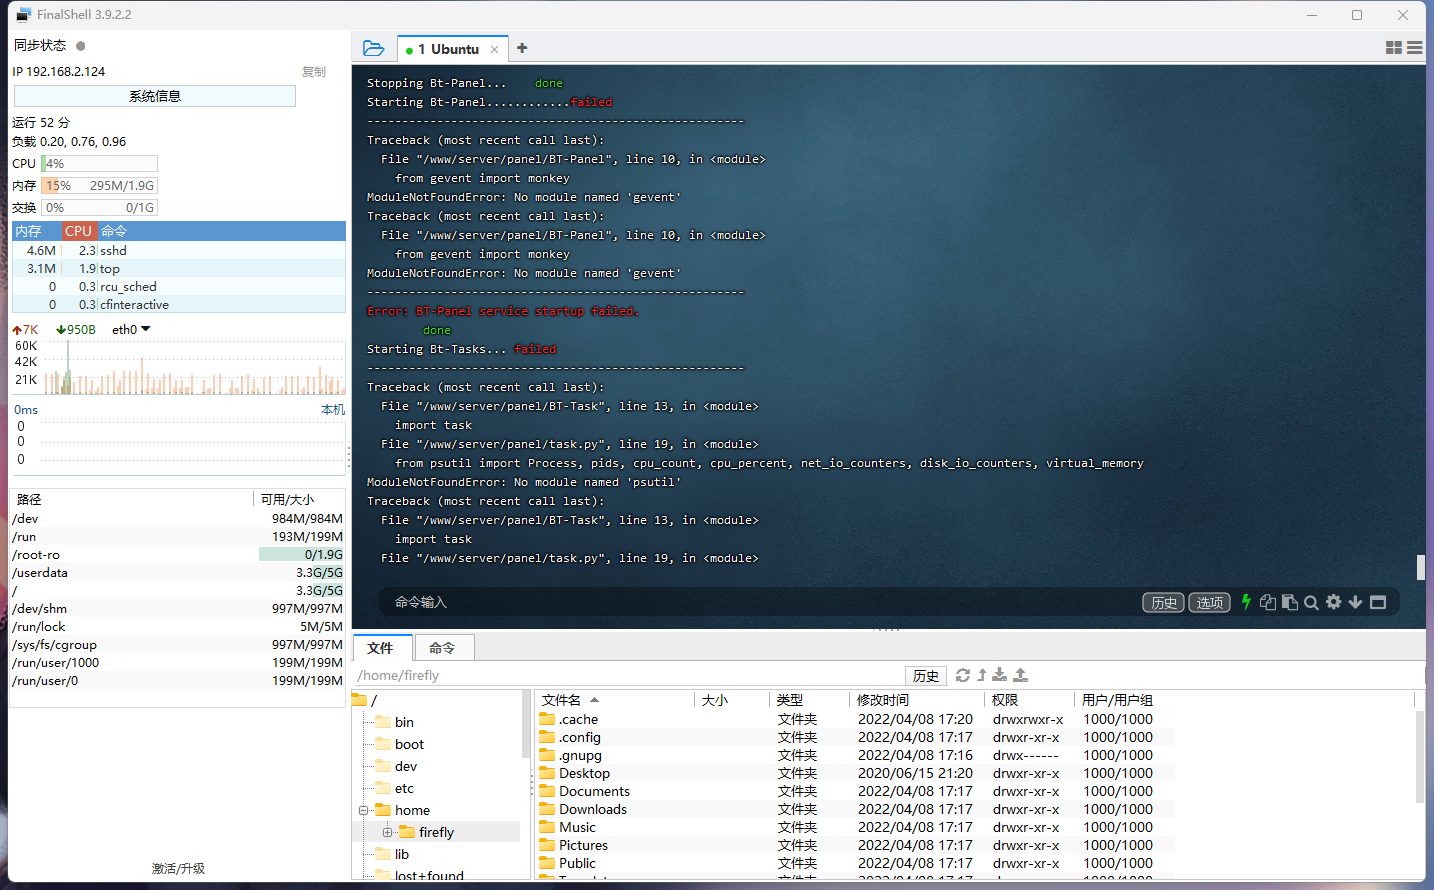Select the Music folder row
This screenshot has width=1434, height=890.
click(x=856, y=827)
